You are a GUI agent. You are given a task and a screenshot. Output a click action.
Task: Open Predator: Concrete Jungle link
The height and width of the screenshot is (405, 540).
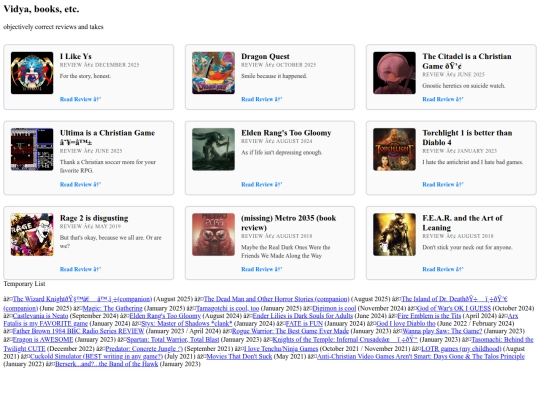click(x=144, y=349)
